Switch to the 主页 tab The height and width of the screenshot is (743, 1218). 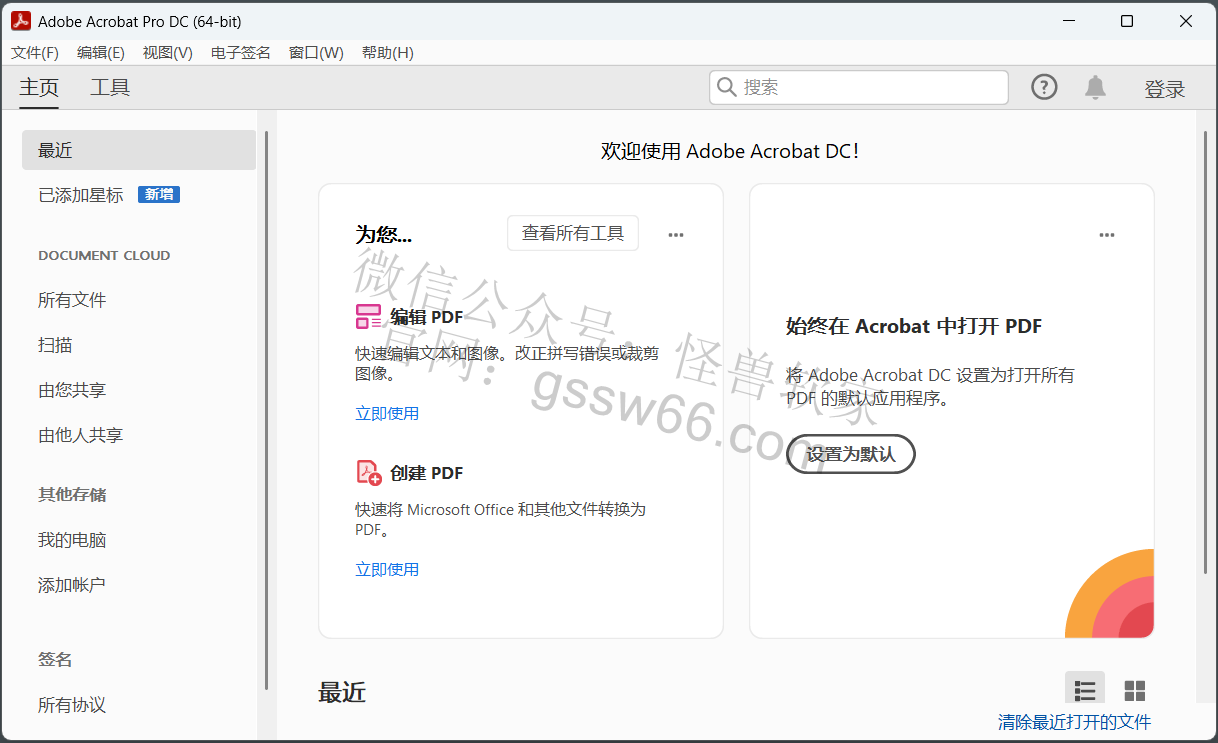coord(39,88)
